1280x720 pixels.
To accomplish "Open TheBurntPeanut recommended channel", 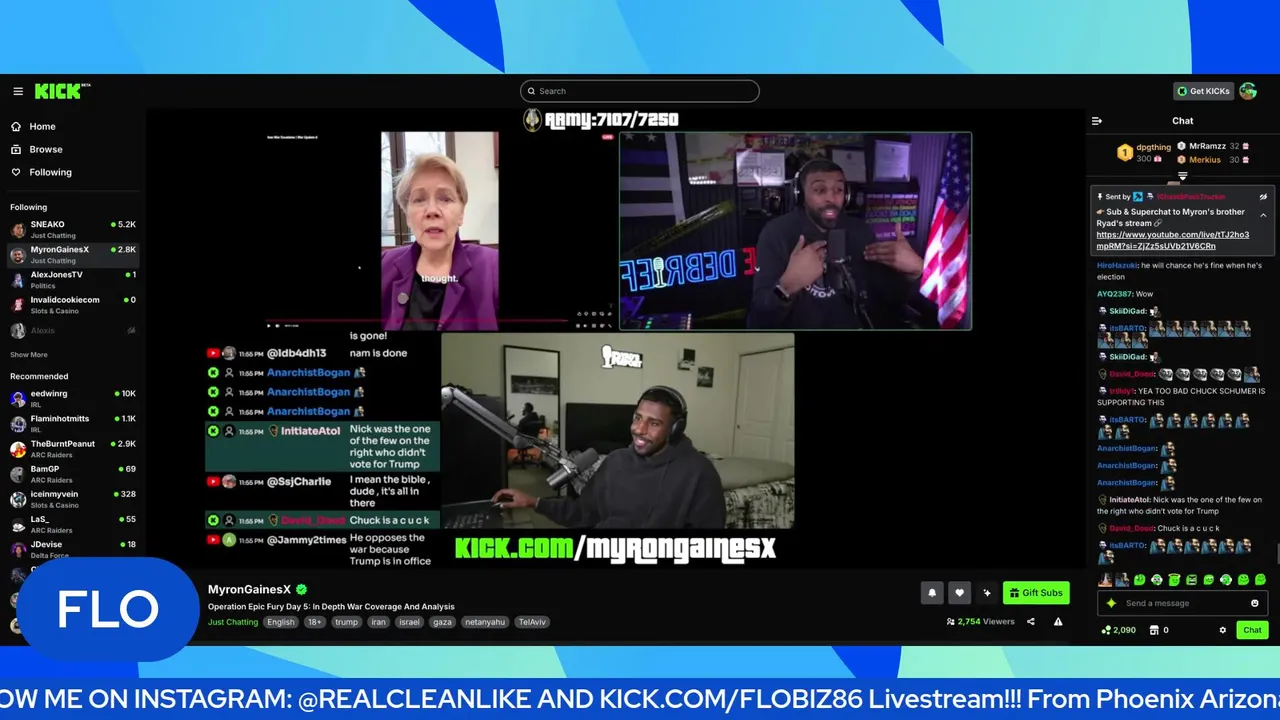I will pos(73,449).
